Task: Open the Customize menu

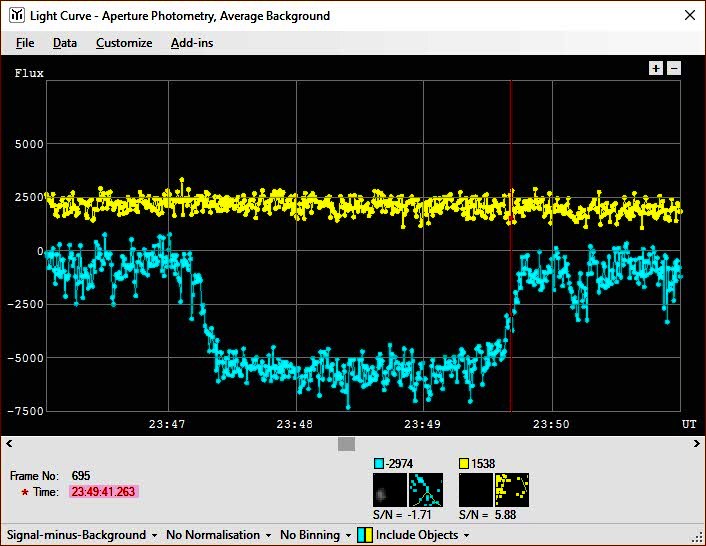Action: [x=124, y=43]
